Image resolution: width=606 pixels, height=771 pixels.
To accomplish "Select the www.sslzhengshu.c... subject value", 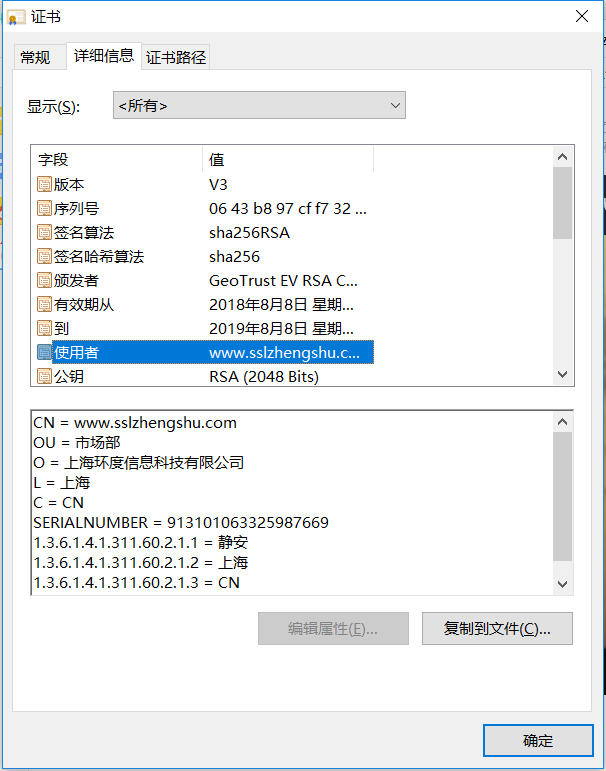I will click(284, 353).
